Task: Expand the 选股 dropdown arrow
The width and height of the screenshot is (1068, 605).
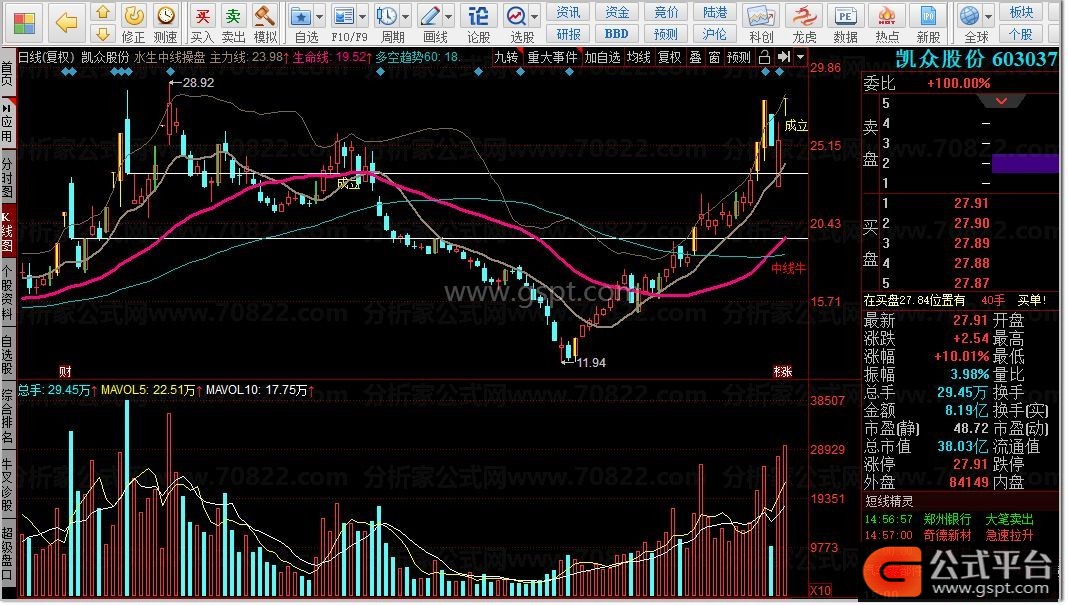Action: [x=535, y=16]
